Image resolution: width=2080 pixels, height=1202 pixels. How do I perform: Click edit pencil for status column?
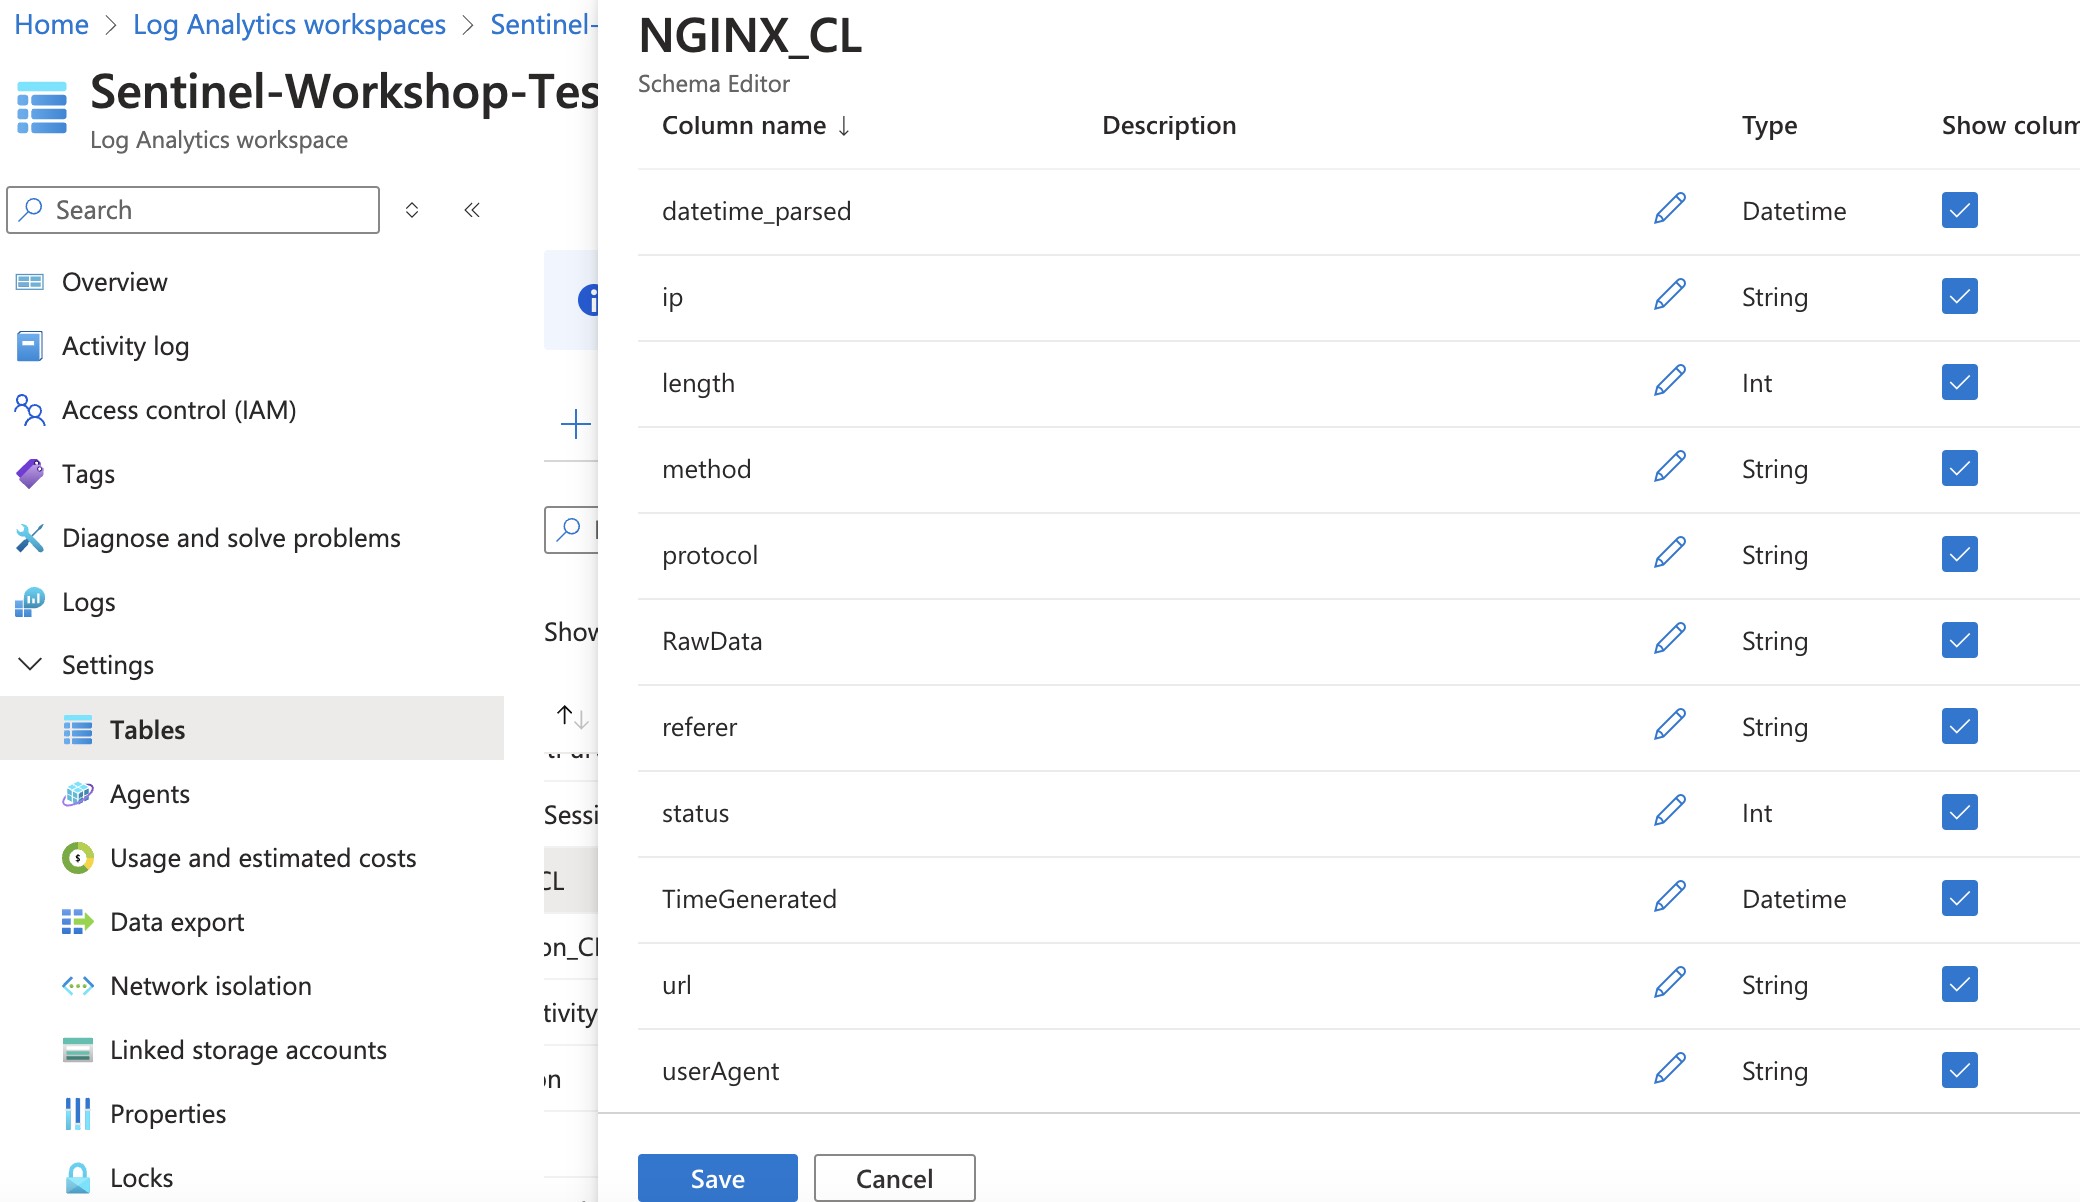[1669, 812]
